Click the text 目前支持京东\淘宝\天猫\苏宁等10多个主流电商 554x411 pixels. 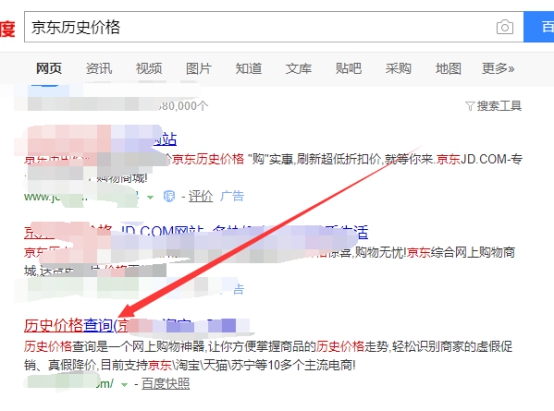(228, 365)
